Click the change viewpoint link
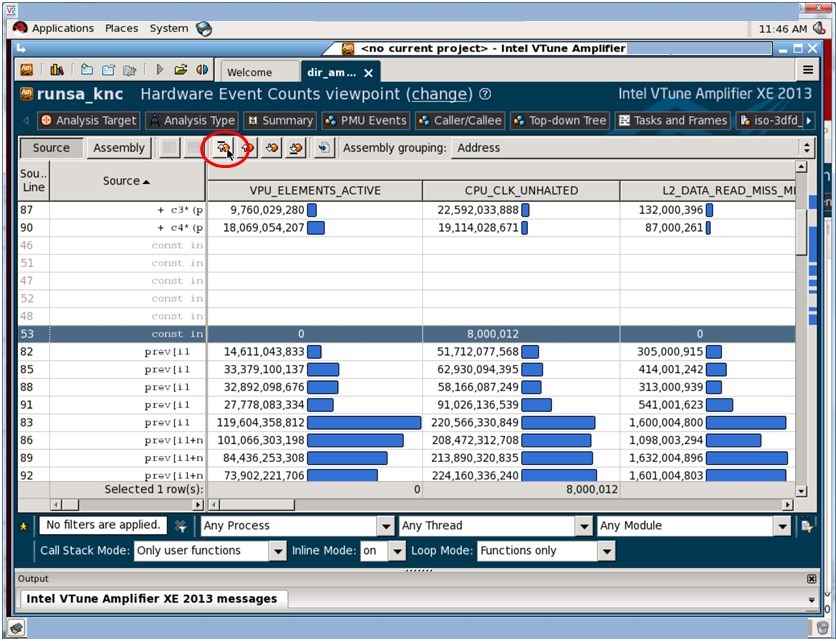 click(x=439, y=94)
